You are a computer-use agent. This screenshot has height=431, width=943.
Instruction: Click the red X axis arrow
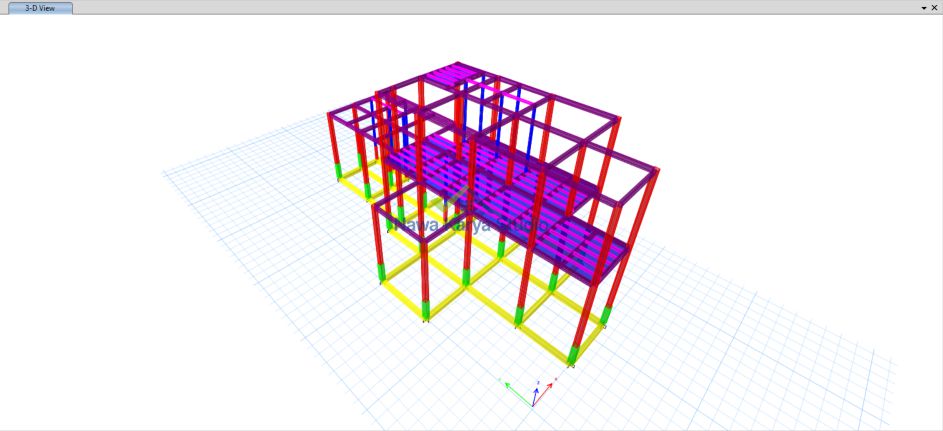coord(550,384)
